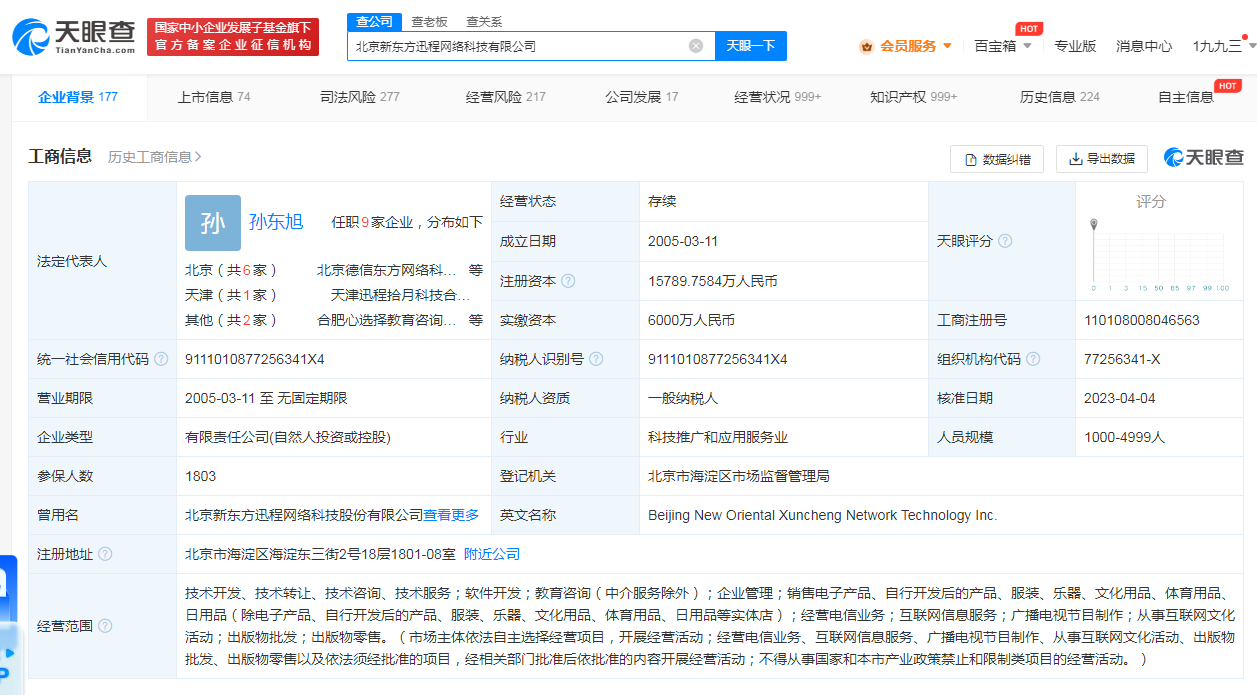1257x695 pixels.
Task: Open help icon next to 经营范围
Action: point(105,626)
